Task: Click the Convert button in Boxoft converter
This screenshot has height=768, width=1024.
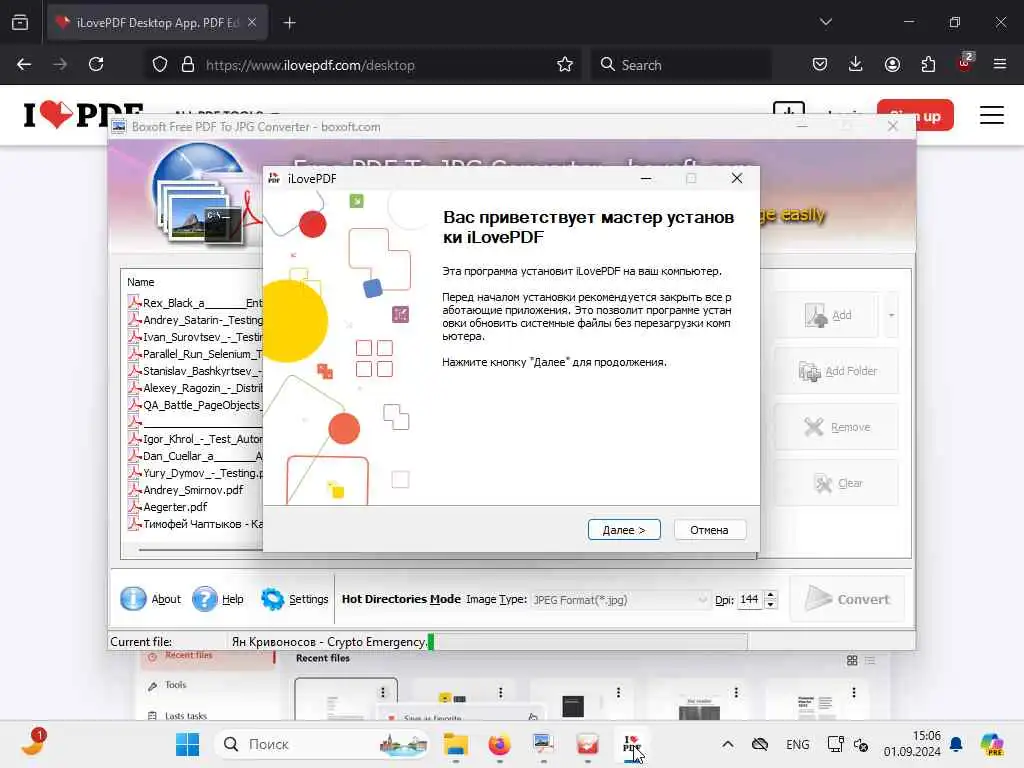Action: pyautogui.click(x=847, y=599)
